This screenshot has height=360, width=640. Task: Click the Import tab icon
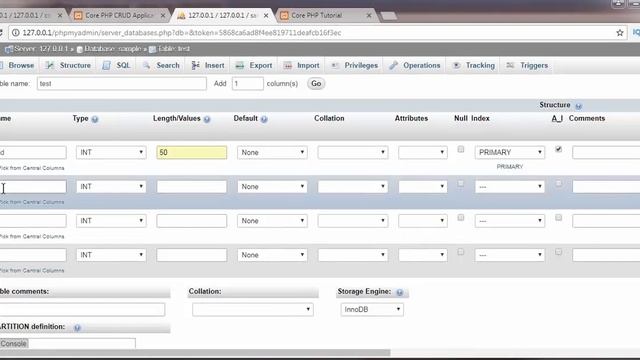click(x=288, y=65)
